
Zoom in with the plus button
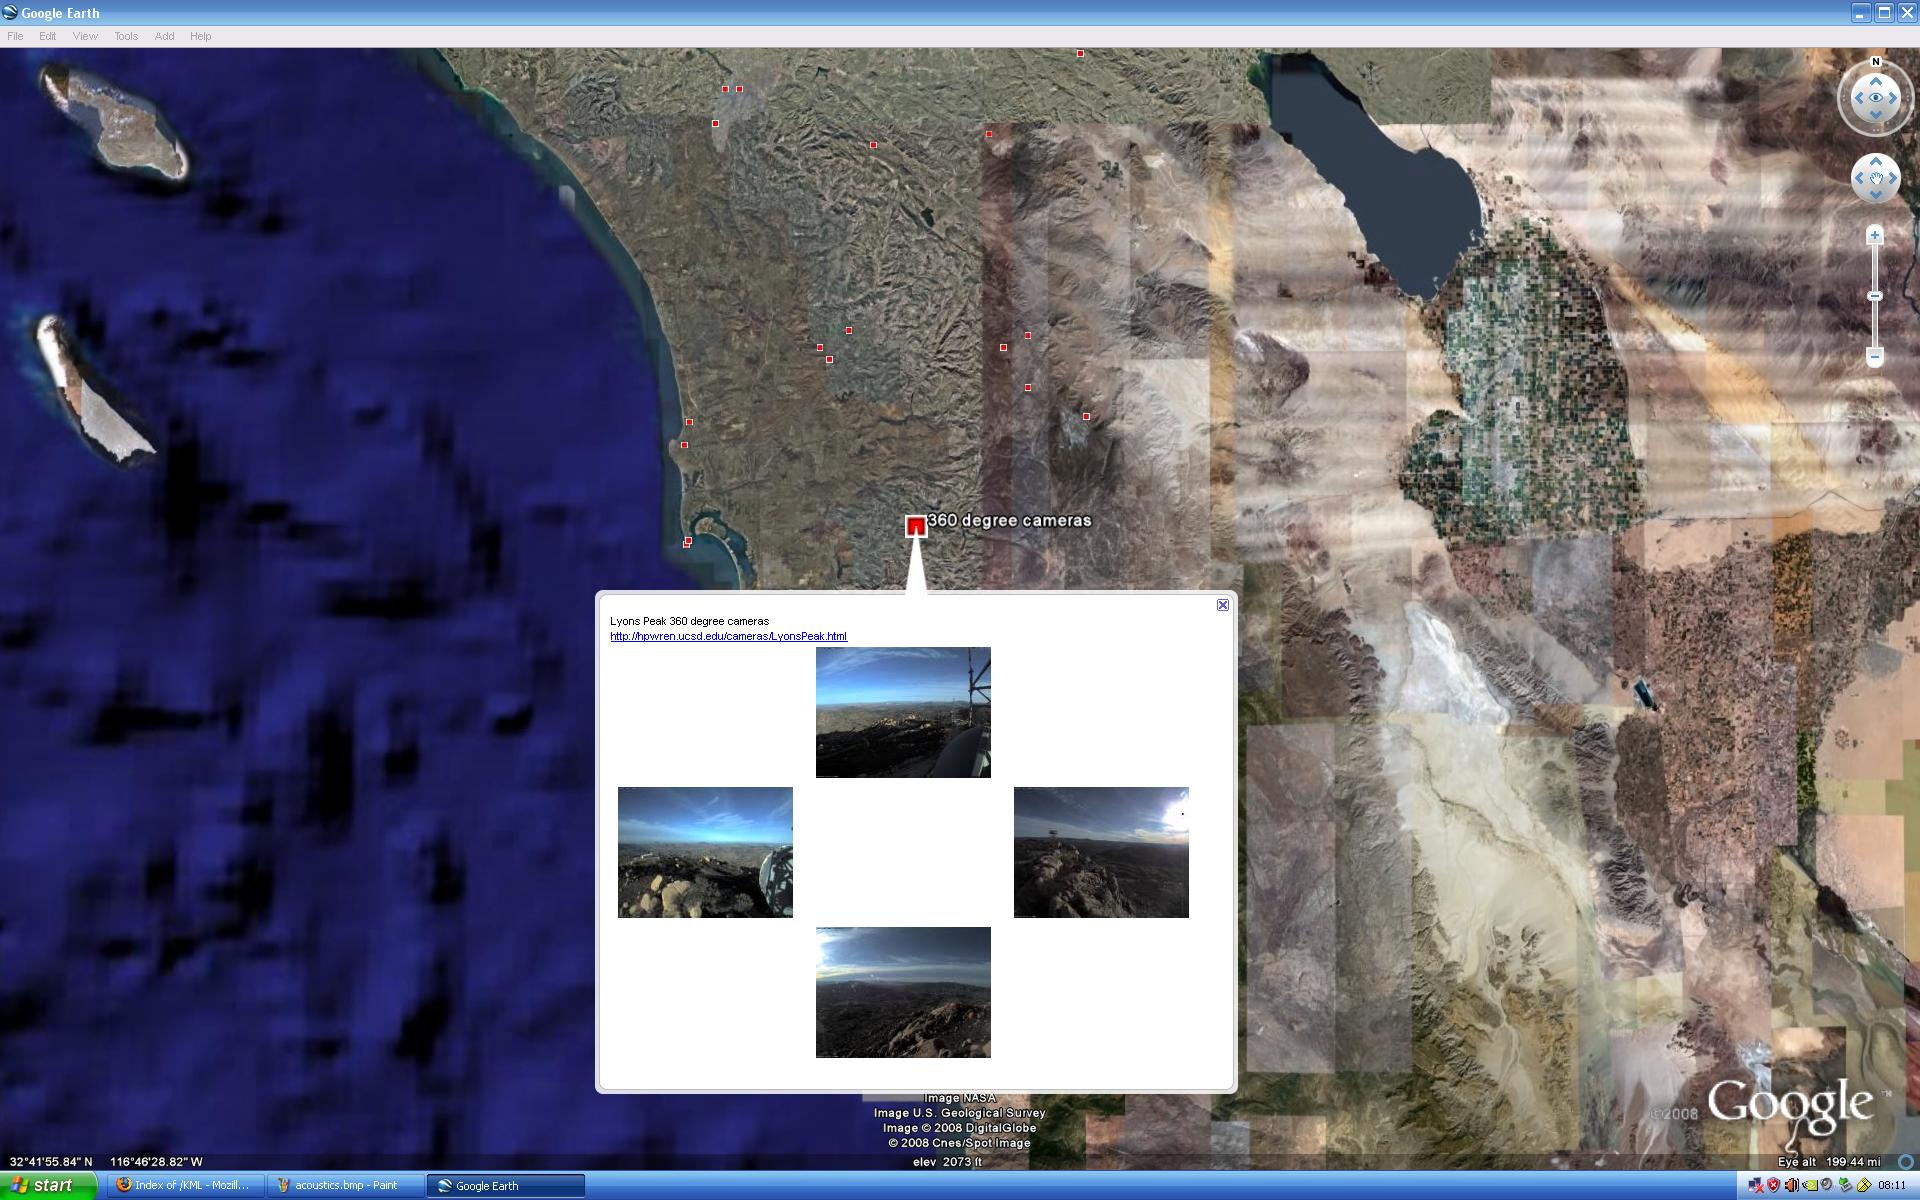coord(1875,235)
